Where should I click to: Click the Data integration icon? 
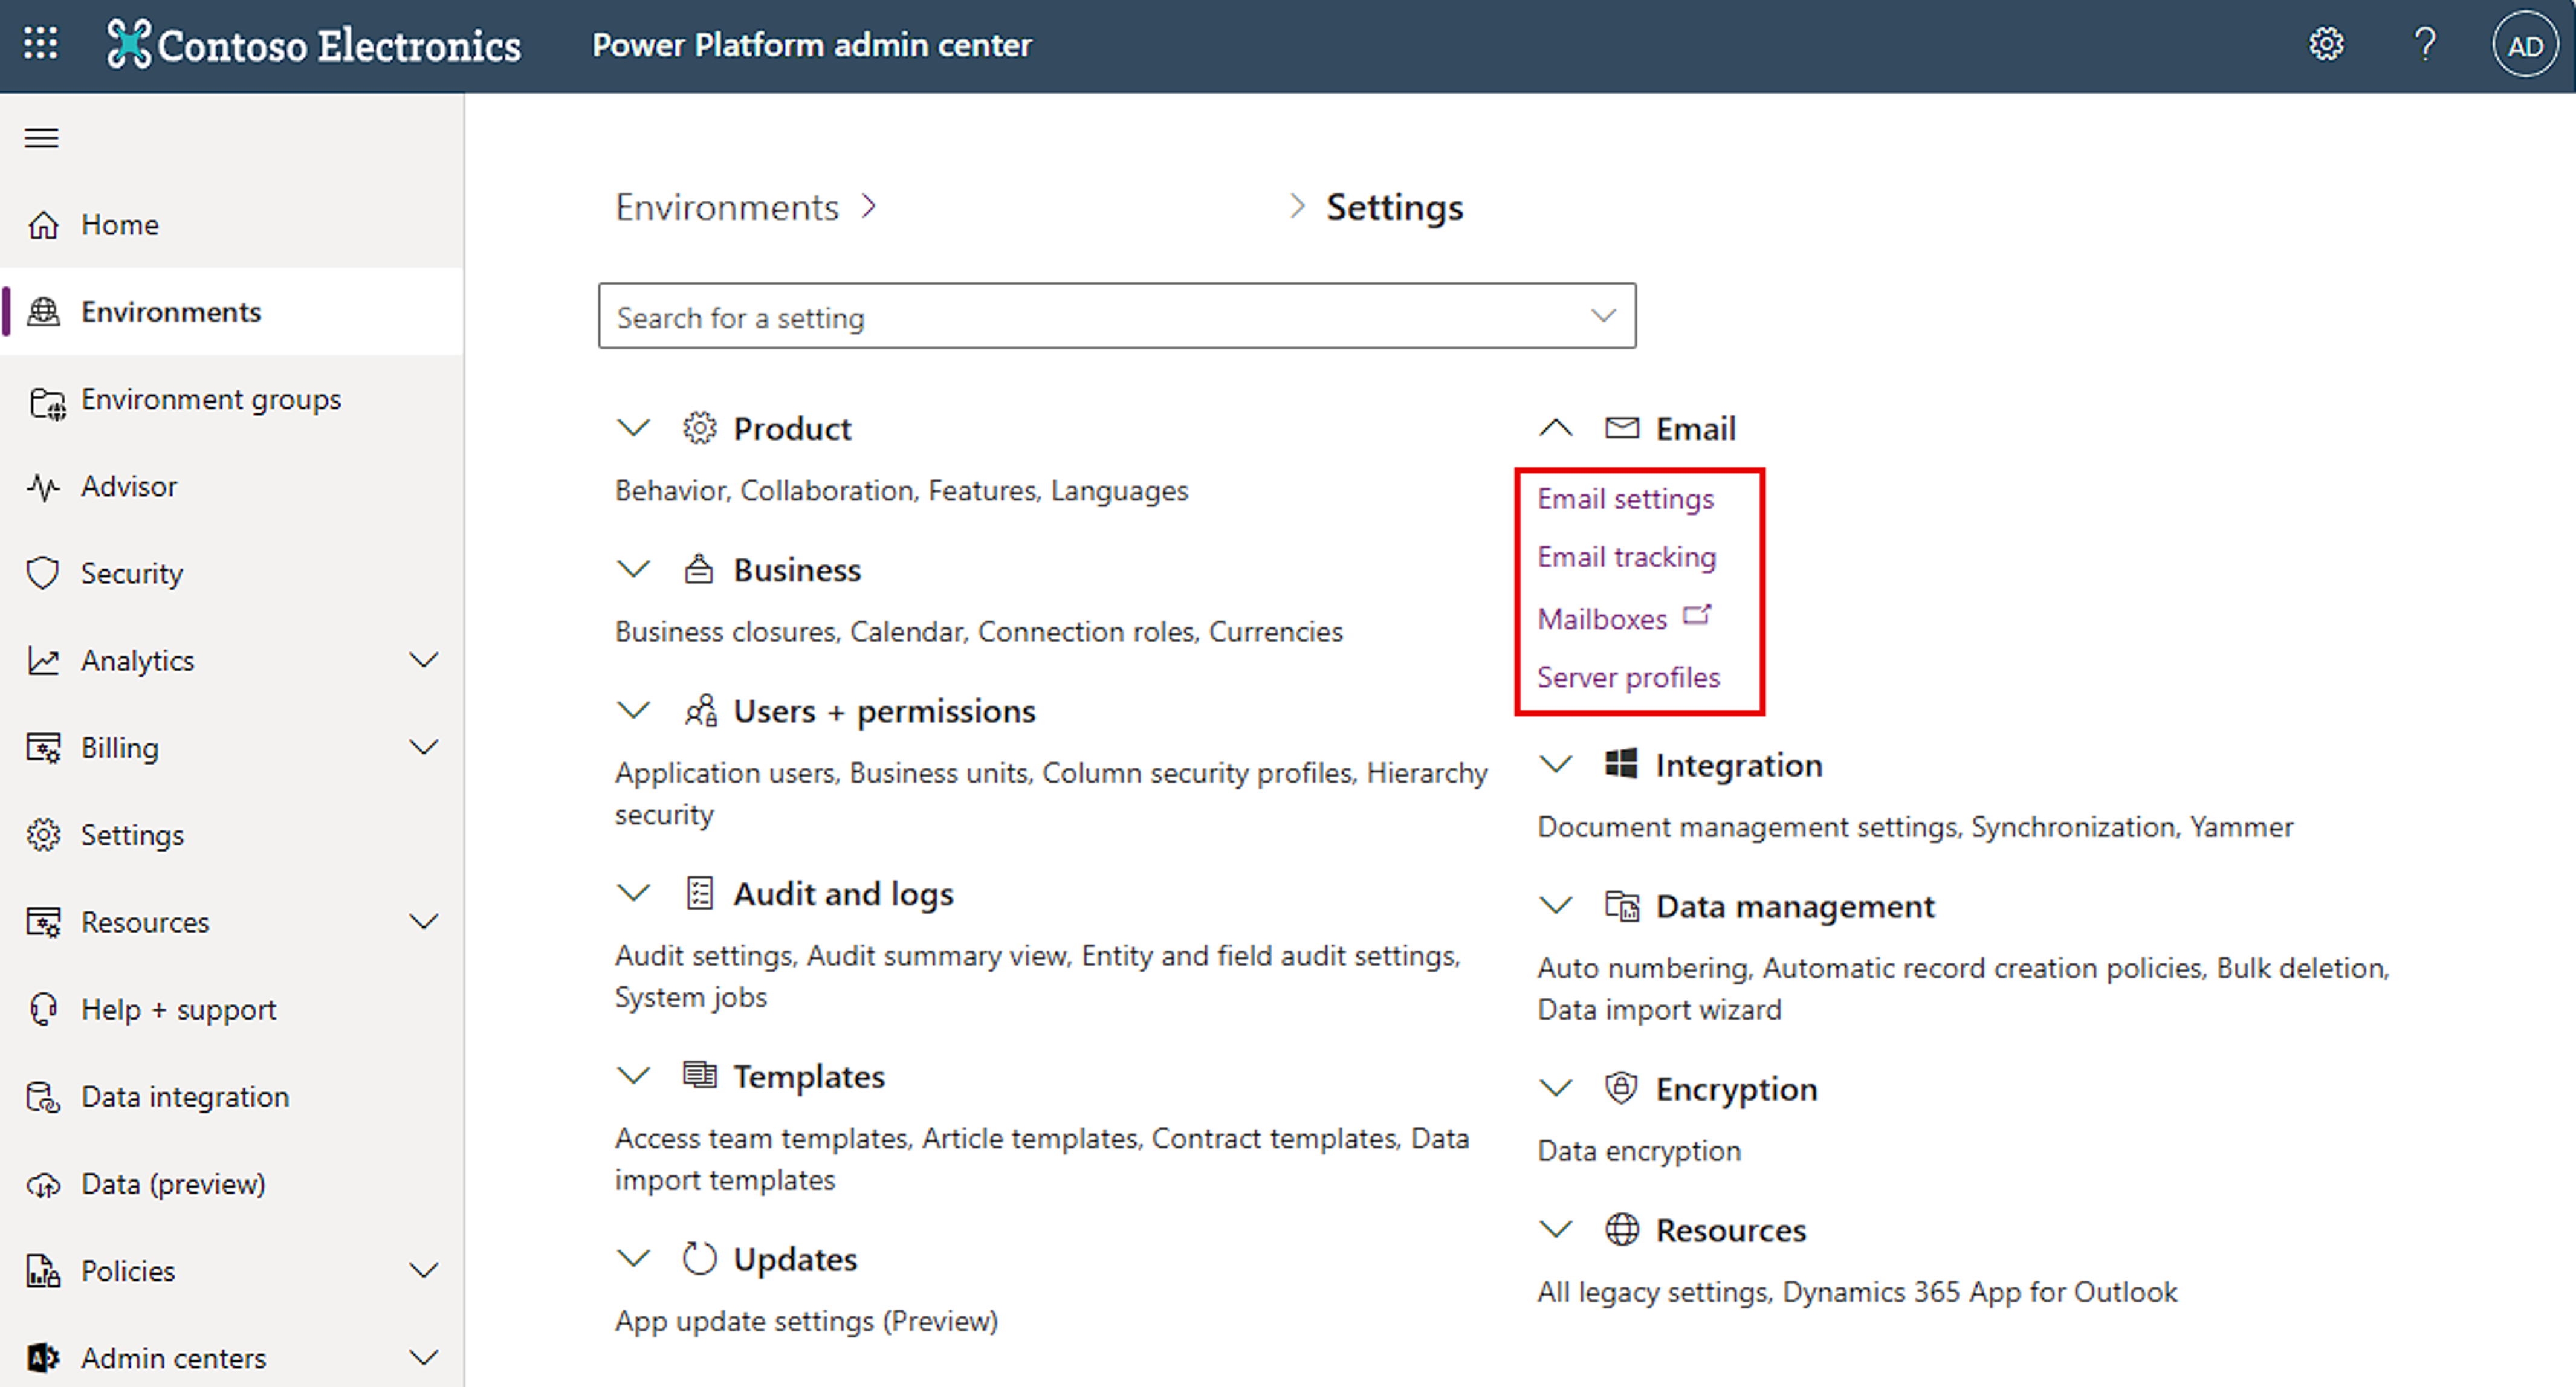[43, 1097]
